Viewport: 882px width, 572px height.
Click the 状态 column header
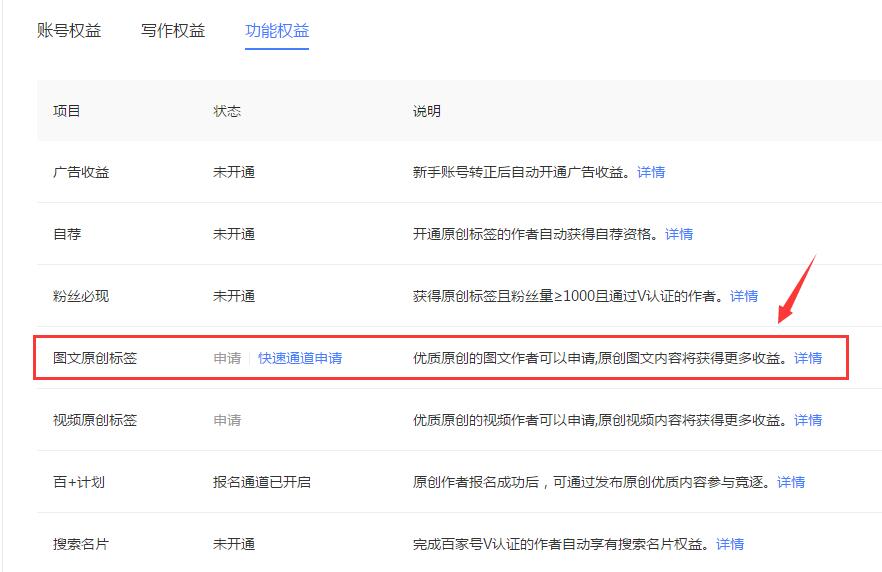(x=227, y=111)
